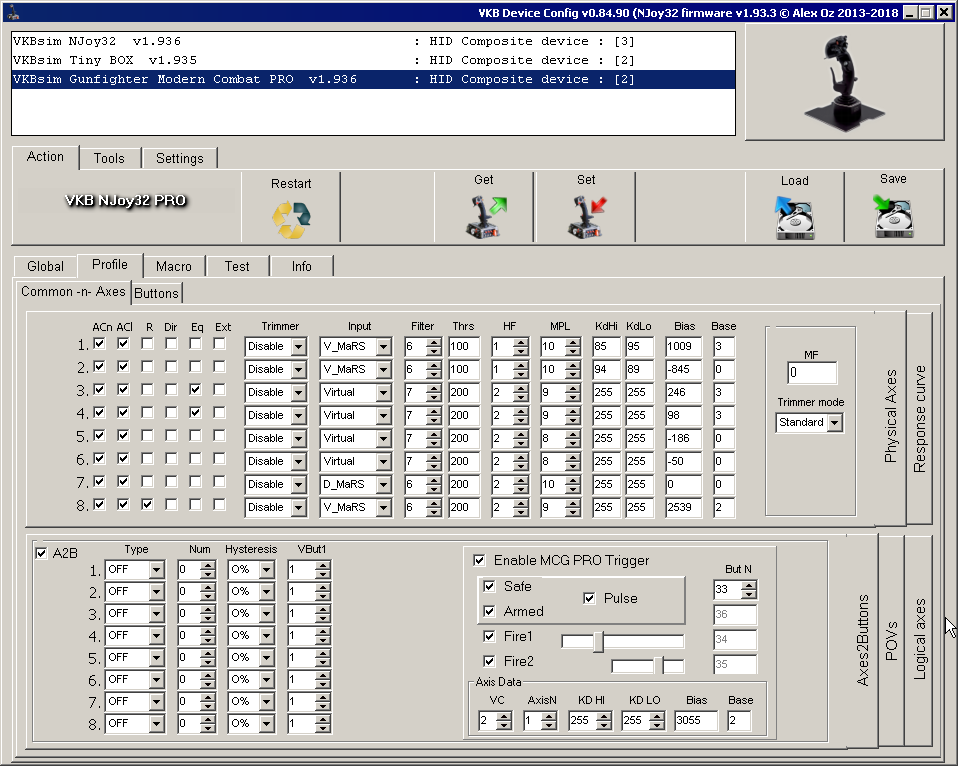Click the joystick device picture

[844, 81]
